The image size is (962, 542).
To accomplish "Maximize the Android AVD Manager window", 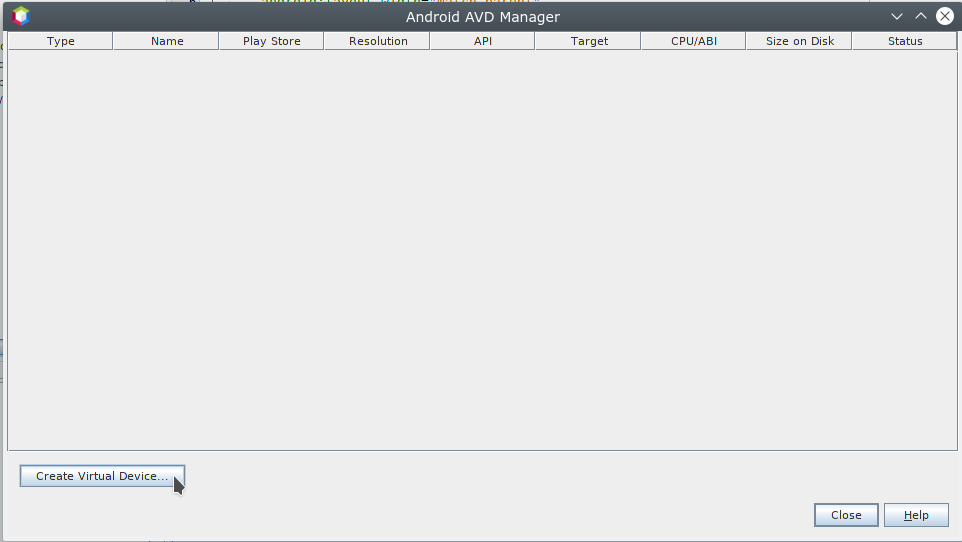I will click(921, 17).
